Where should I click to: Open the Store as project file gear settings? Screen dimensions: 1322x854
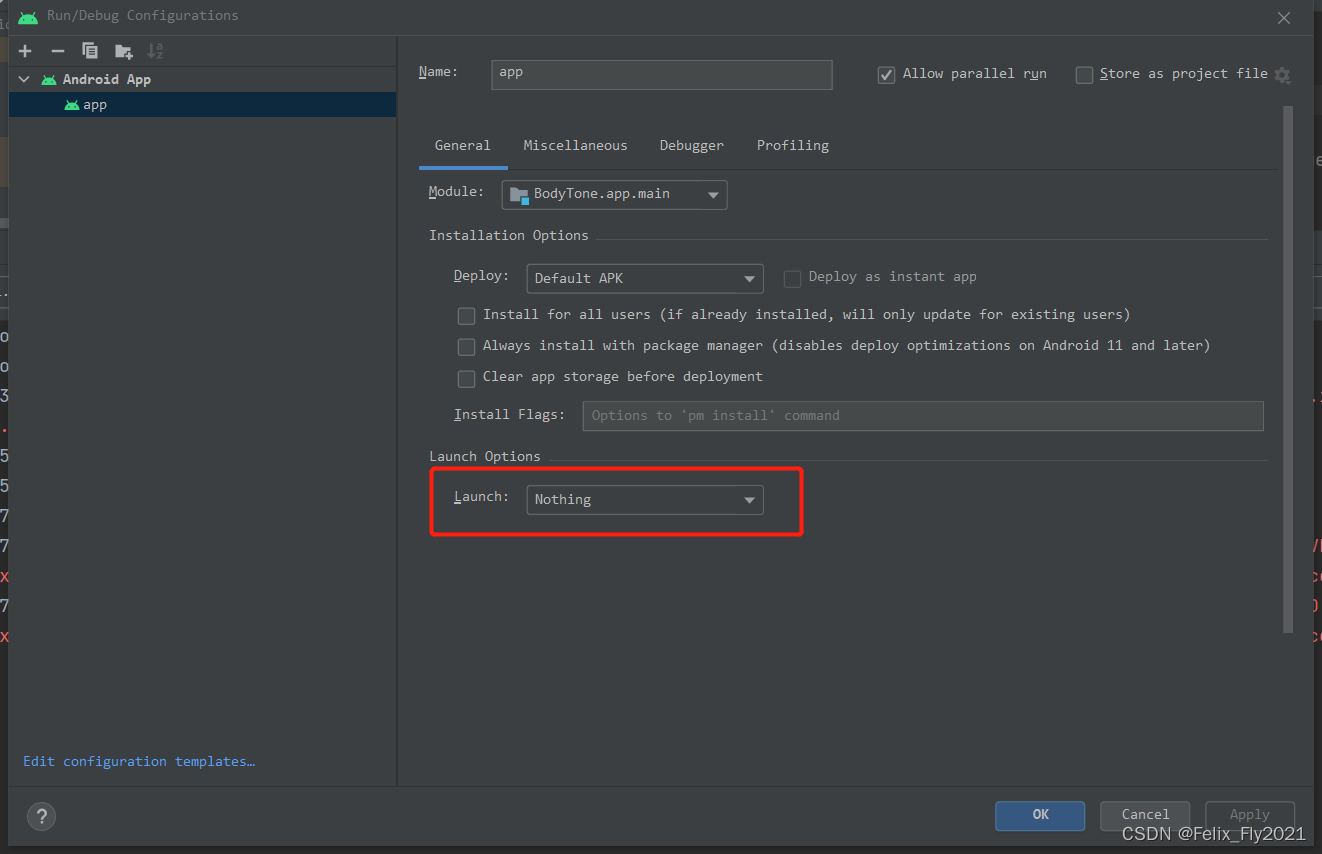(x=1283, y=74)
